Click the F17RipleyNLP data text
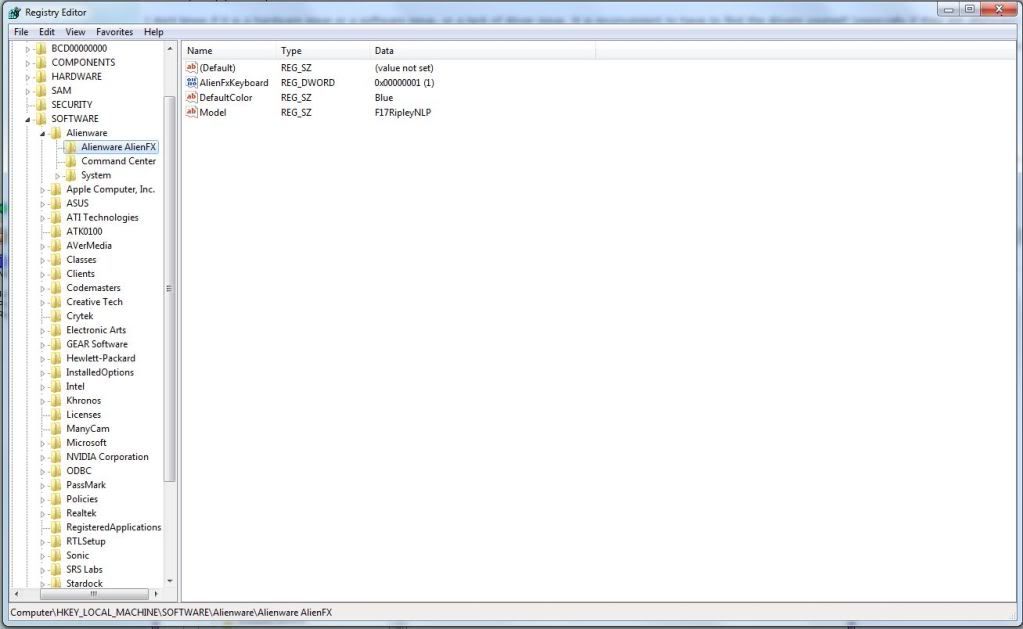1023x629 pixels. (x=403, y=112)
